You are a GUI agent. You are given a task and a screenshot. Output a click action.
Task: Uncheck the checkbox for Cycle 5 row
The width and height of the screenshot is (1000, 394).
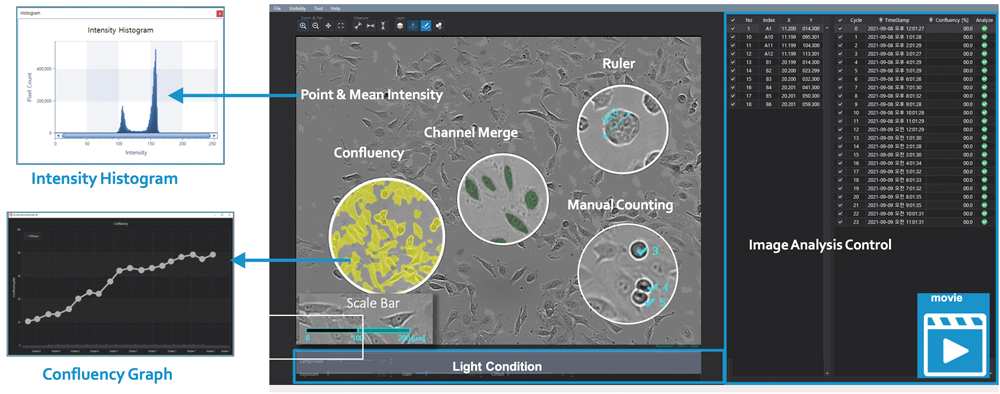841,71
